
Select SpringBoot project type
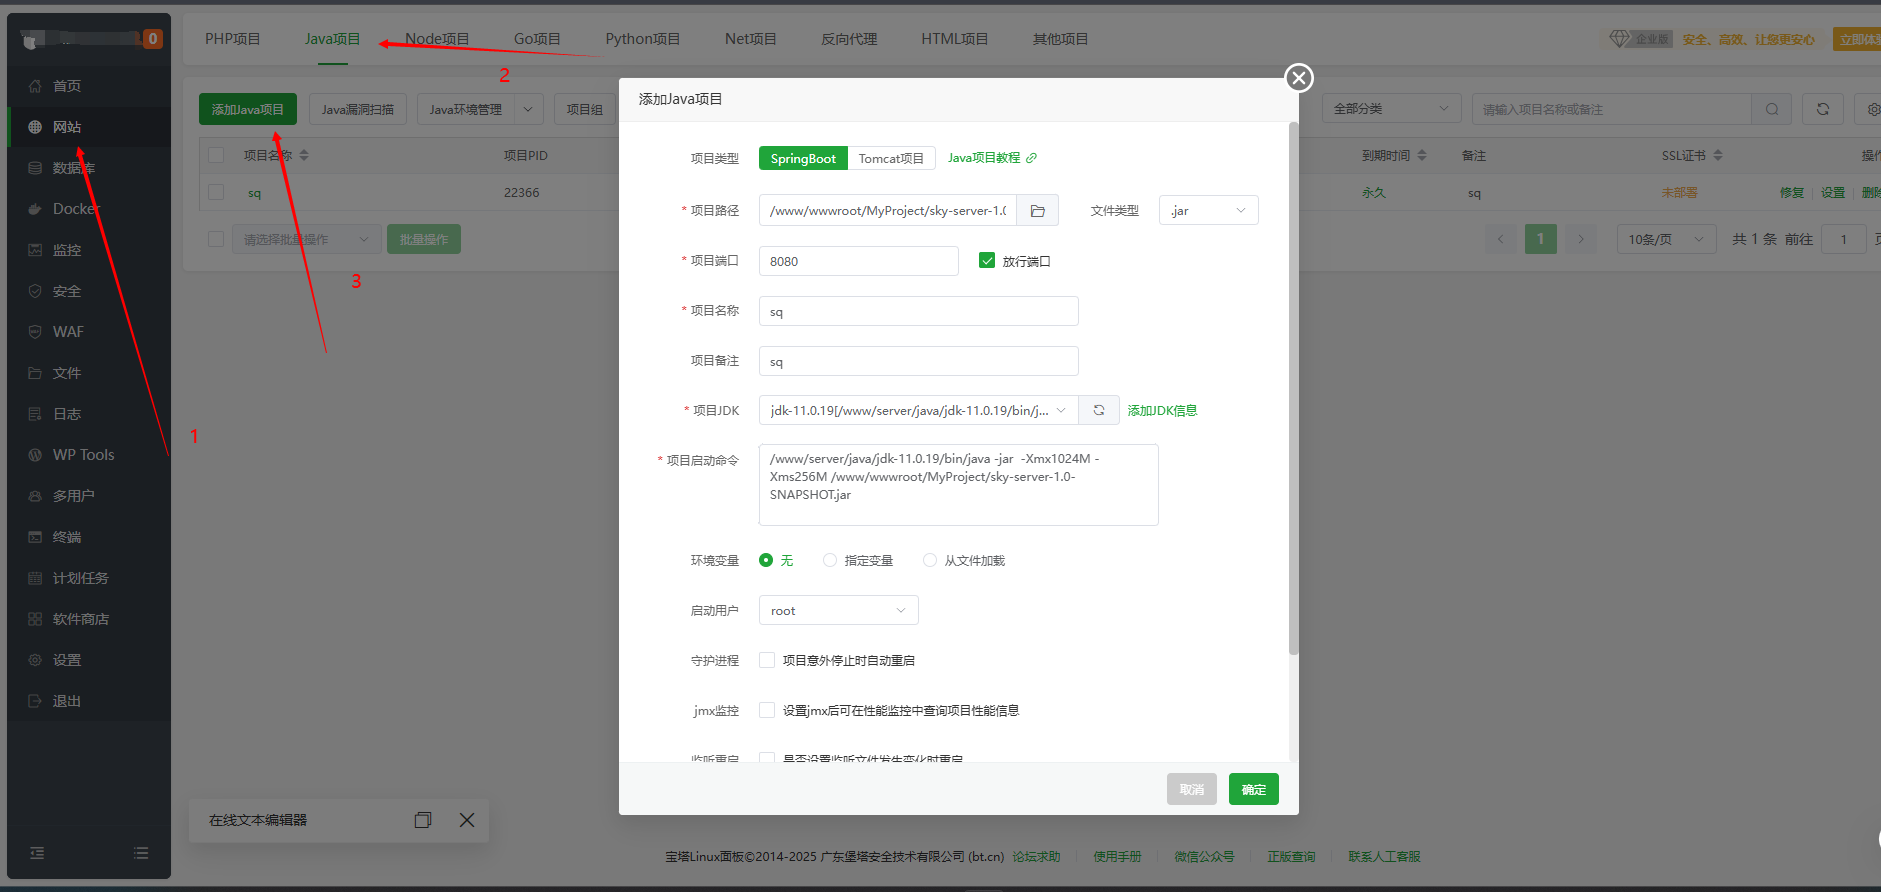(803, 158)
